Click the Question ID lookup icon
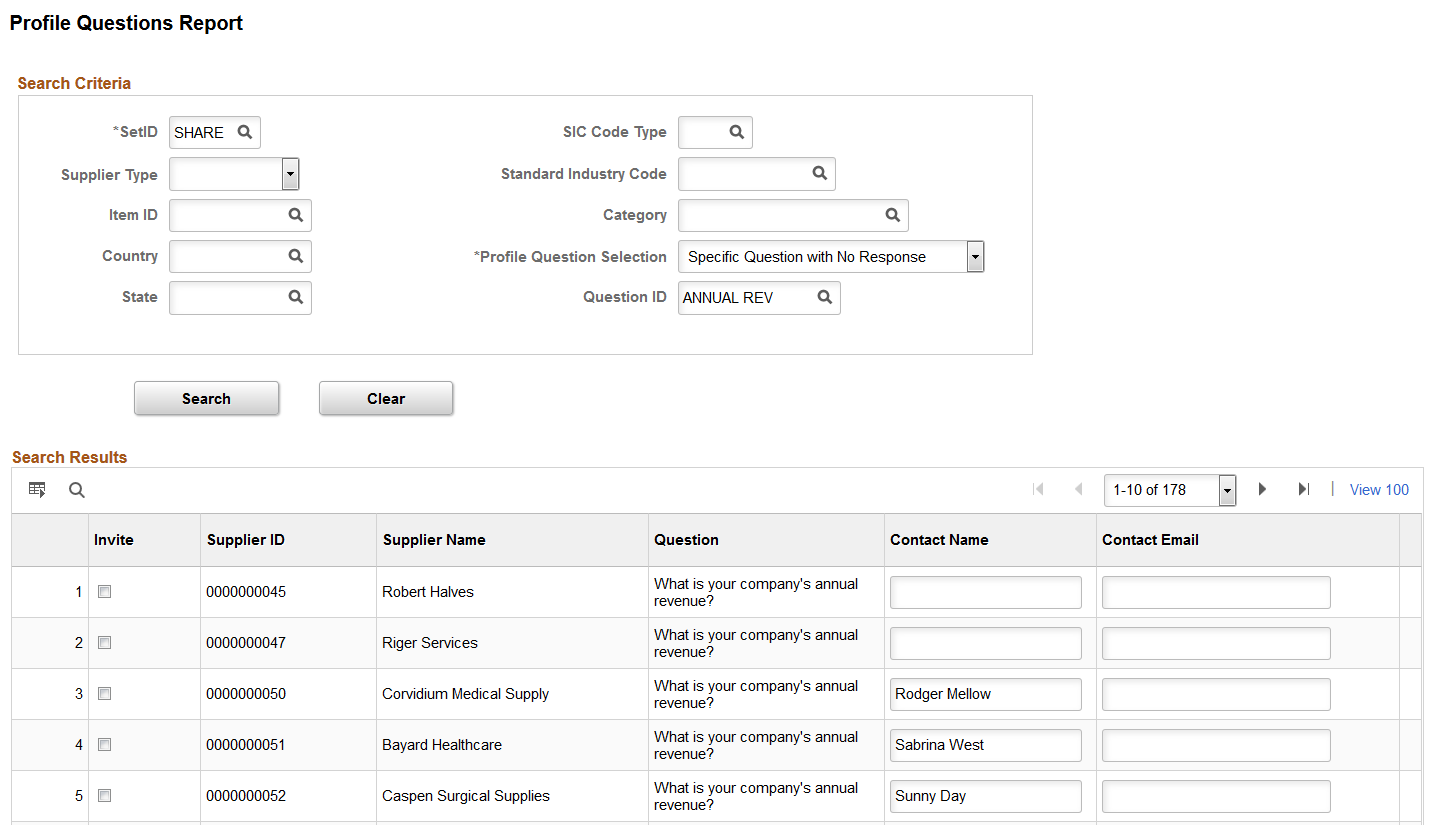The width and height of the screenshot is (1454, 825). click(824, 297)
